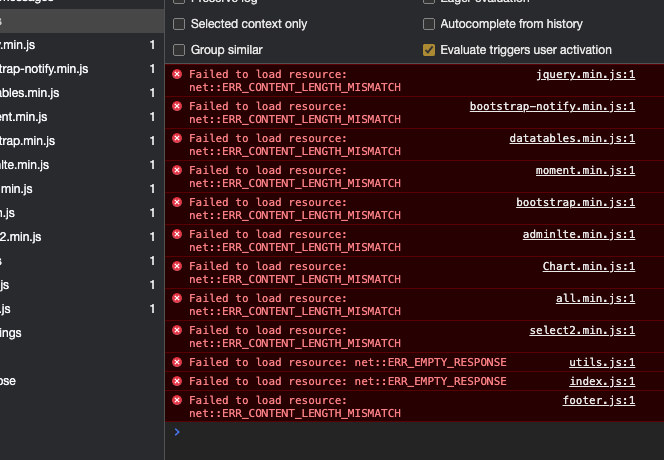Open the moment.min.js:1 source link
The image size is (664, 460).
(x=585, y=170)
